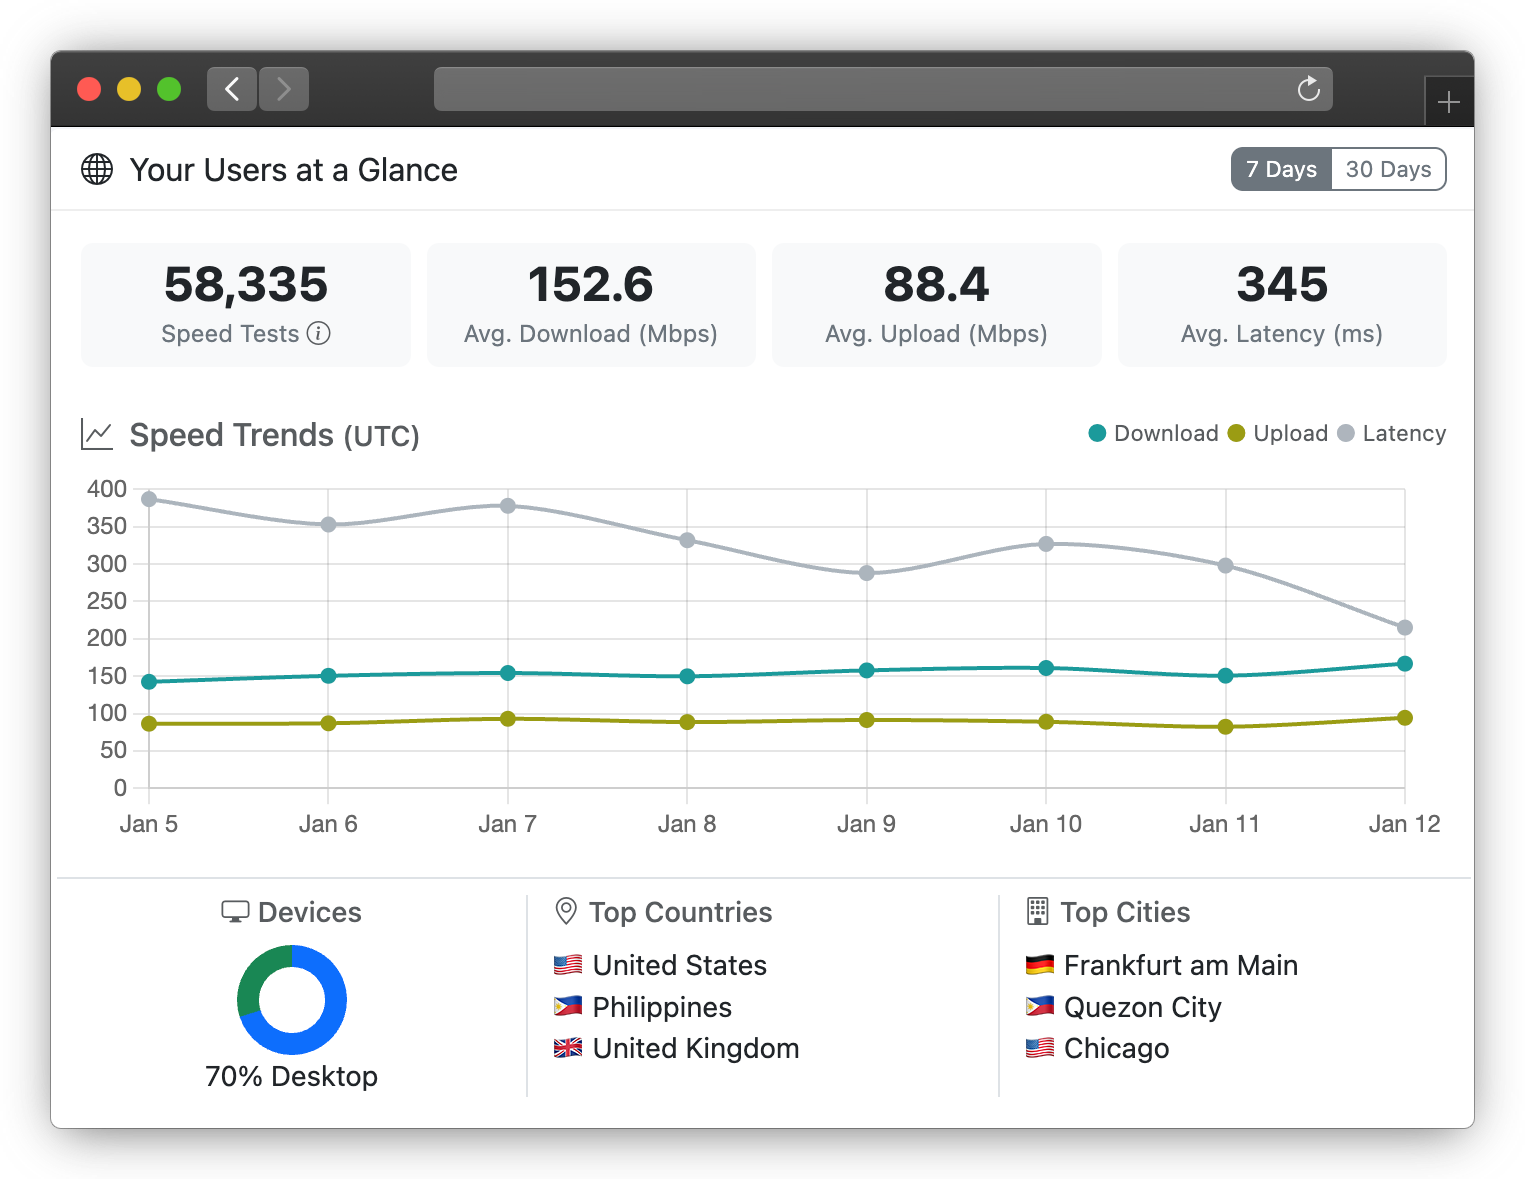
Task: Open a new browser tab with the plus button
Action: (1449, 101)
